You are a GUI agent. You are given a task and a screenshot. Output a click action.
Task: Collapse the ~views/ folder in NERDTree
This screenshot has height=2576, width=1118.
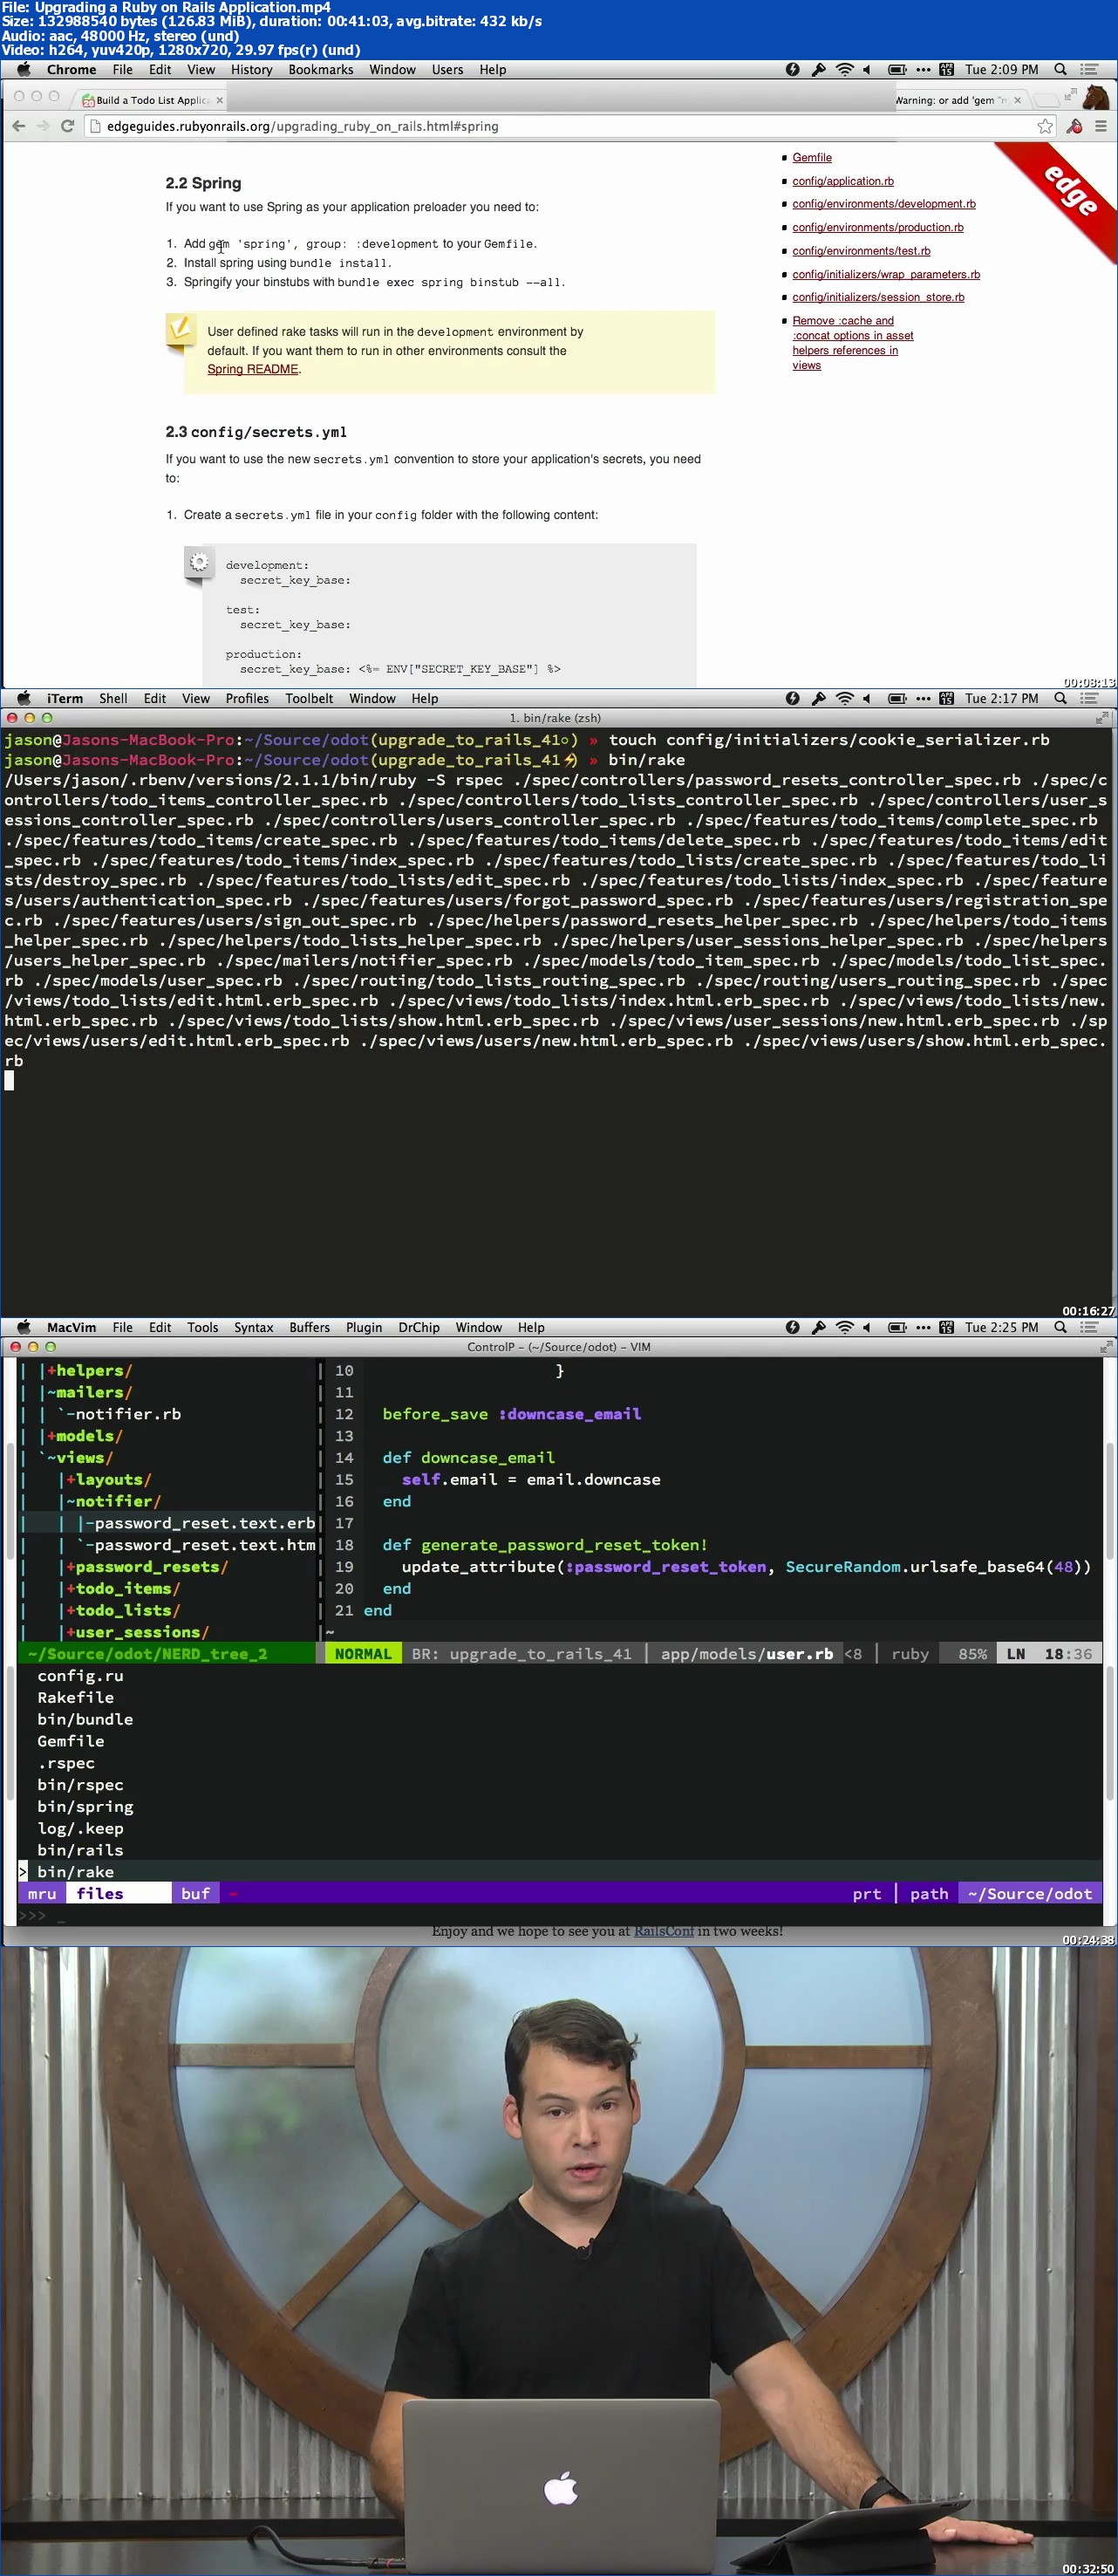click(x=79, y=1457)
